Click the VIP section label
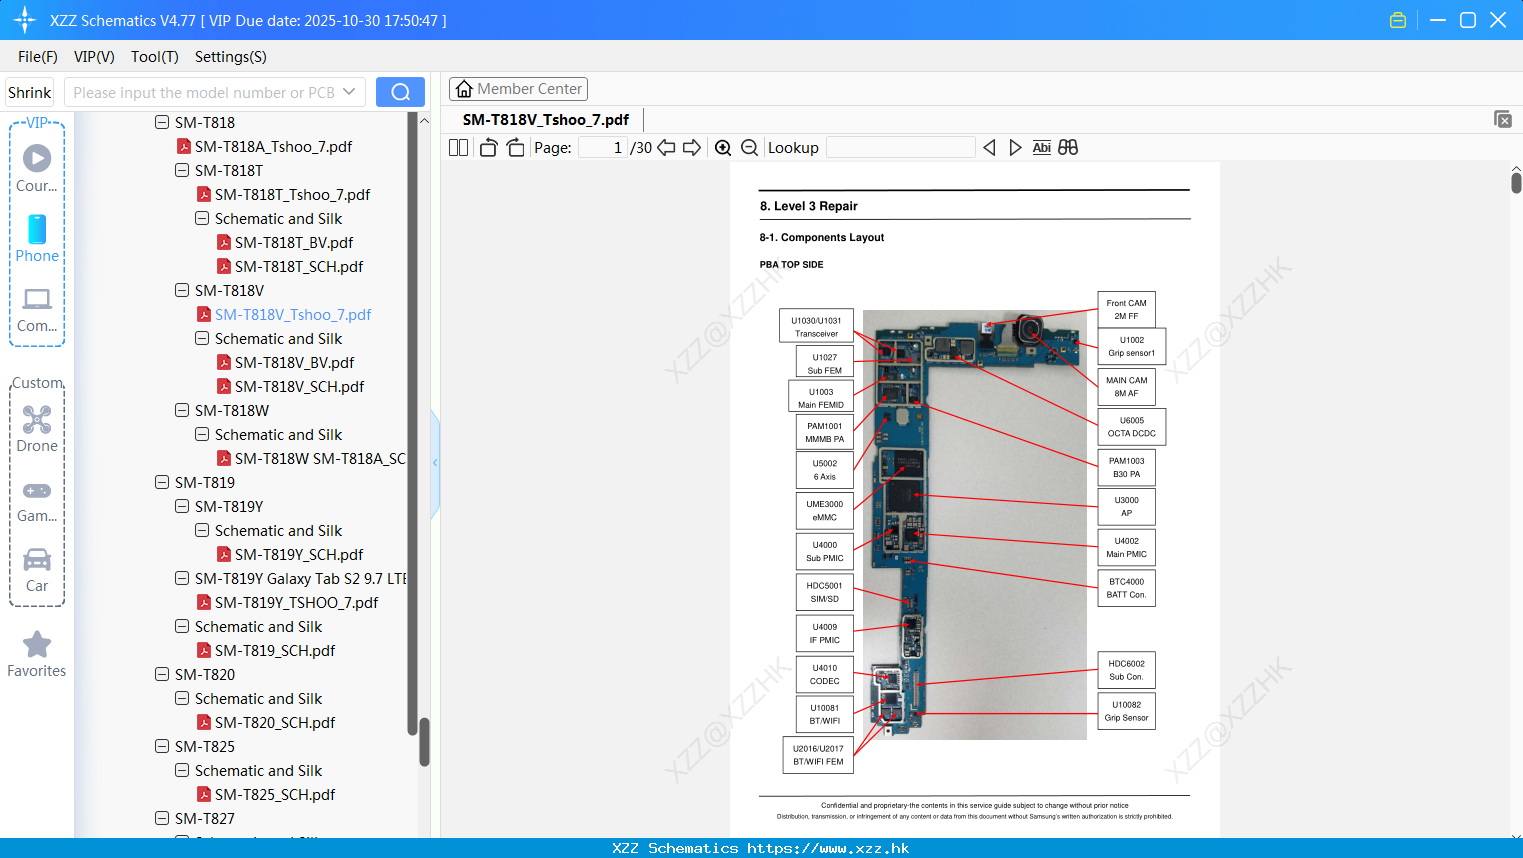Screen dimensions: 1523x858 click(x=37, y=122)
